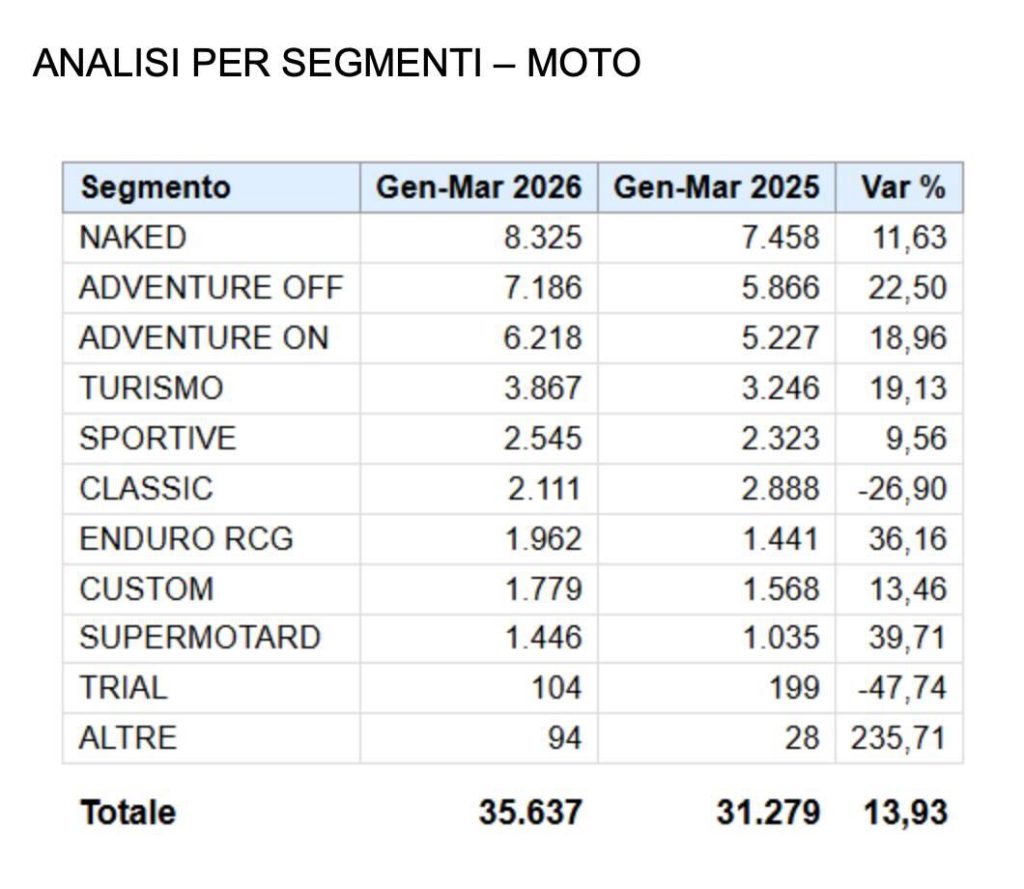Click the Gen-Mar 2025 column header
1024x889 pixels.
(x=716, y=187)
